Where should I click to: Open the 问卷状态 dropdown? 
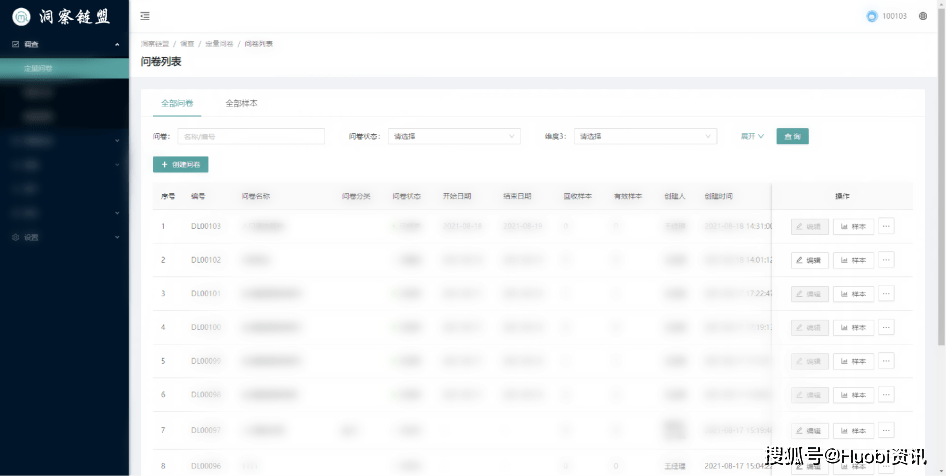454,136
